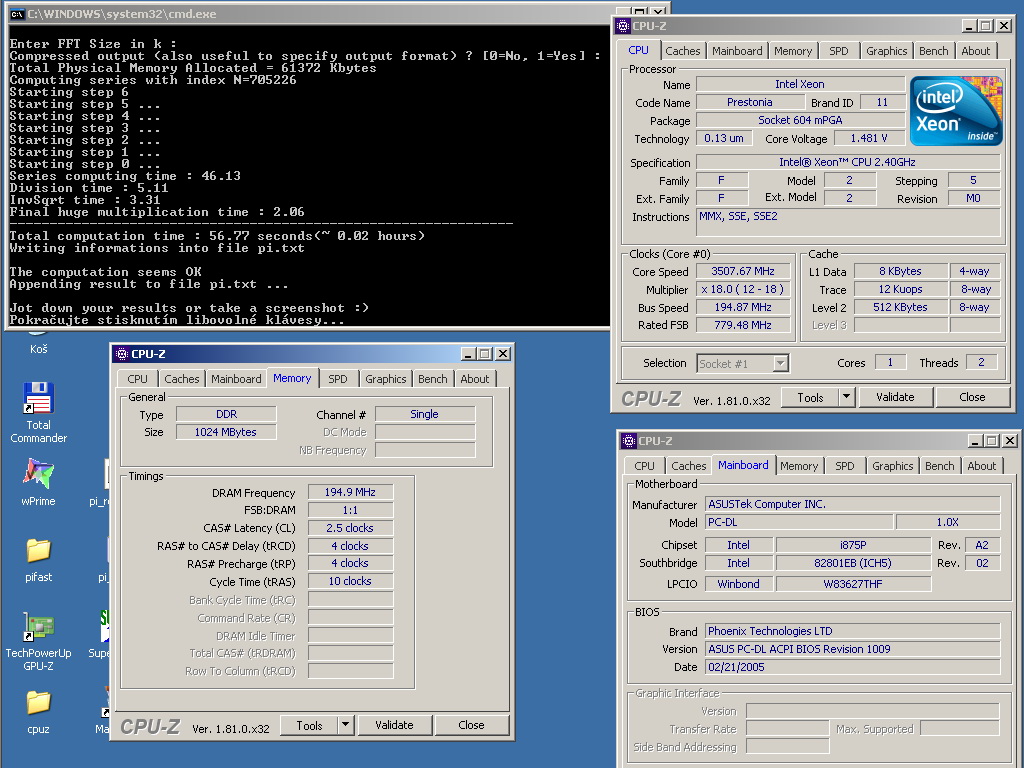Image resolution: width=1024 pixels, height=768 pixels.
Task: Click the Level 2 512 KBytes field
Action: [901, 307]
